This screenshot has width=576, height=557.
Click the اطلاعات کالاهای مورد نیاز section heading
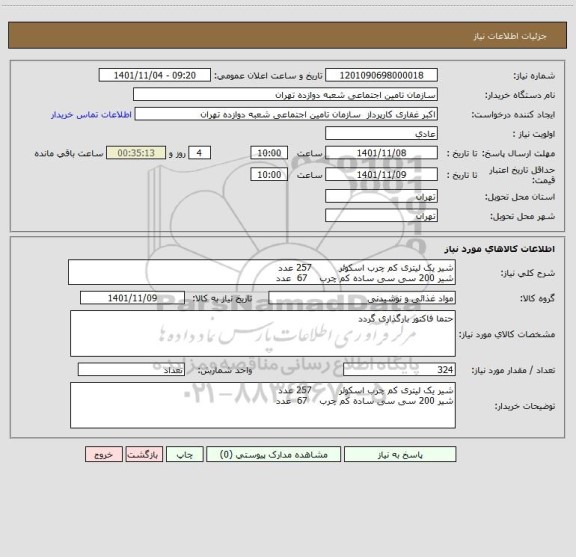[x=500, y=249]
